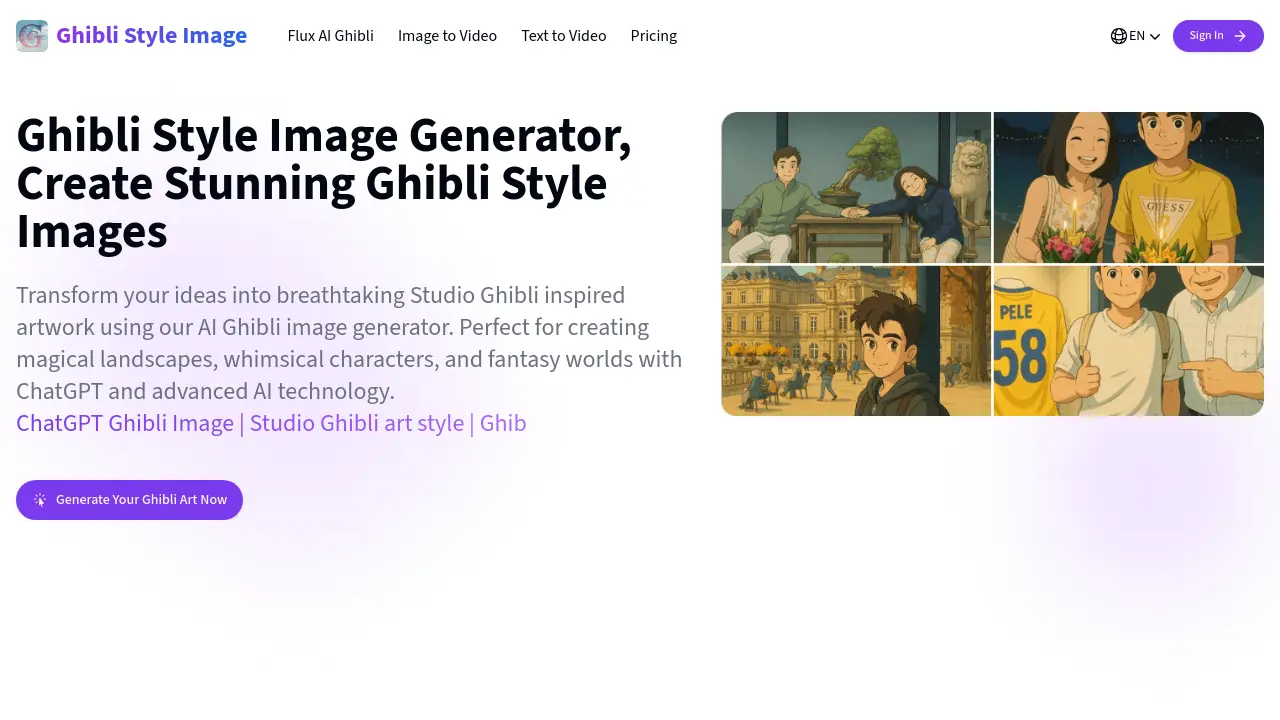Open the Pricing page
The height and width of the screenshot is (720, 1280).
(653, 36)
